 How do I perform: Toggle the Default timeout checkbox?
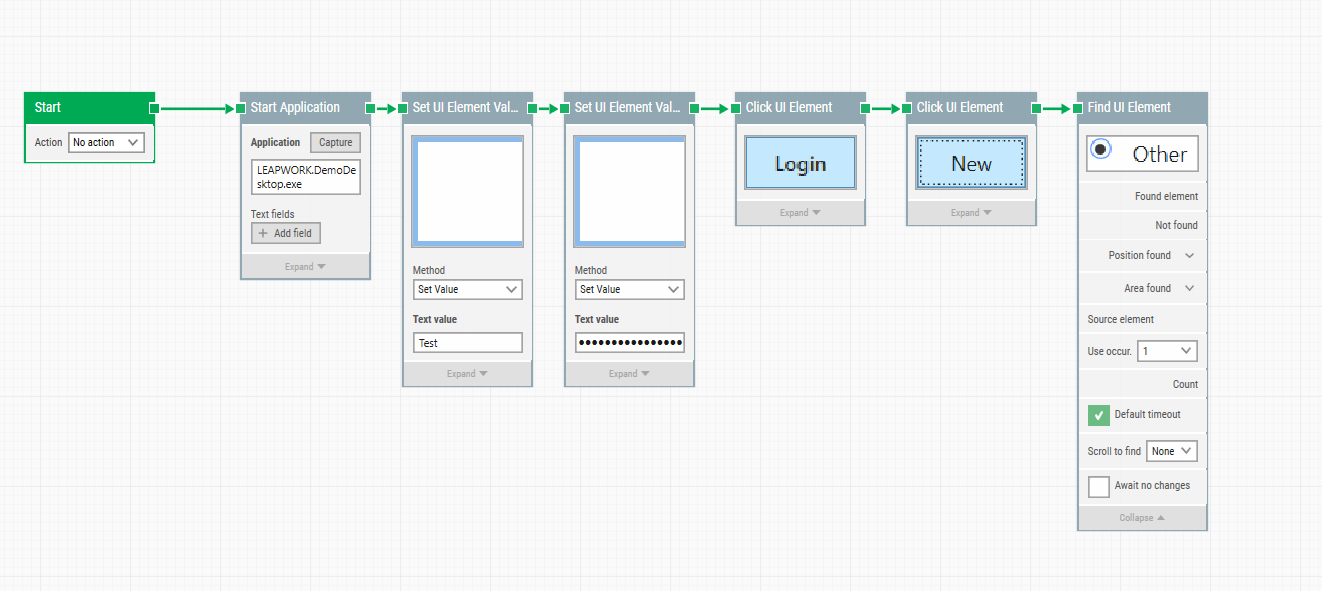pyautogui.click(x=1099, y=415)
